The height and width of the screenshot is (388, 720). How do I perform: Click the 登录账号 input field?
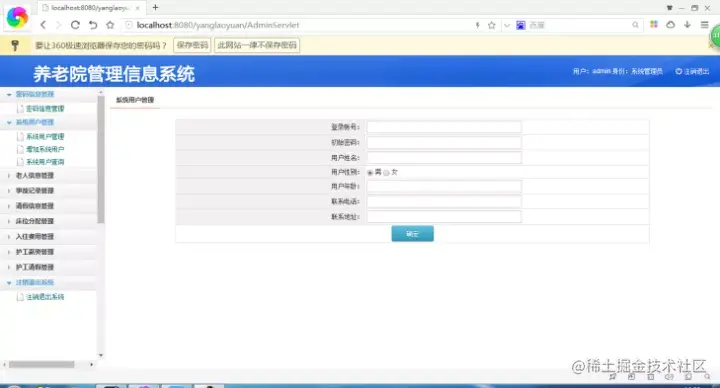(x=444, y=127)
